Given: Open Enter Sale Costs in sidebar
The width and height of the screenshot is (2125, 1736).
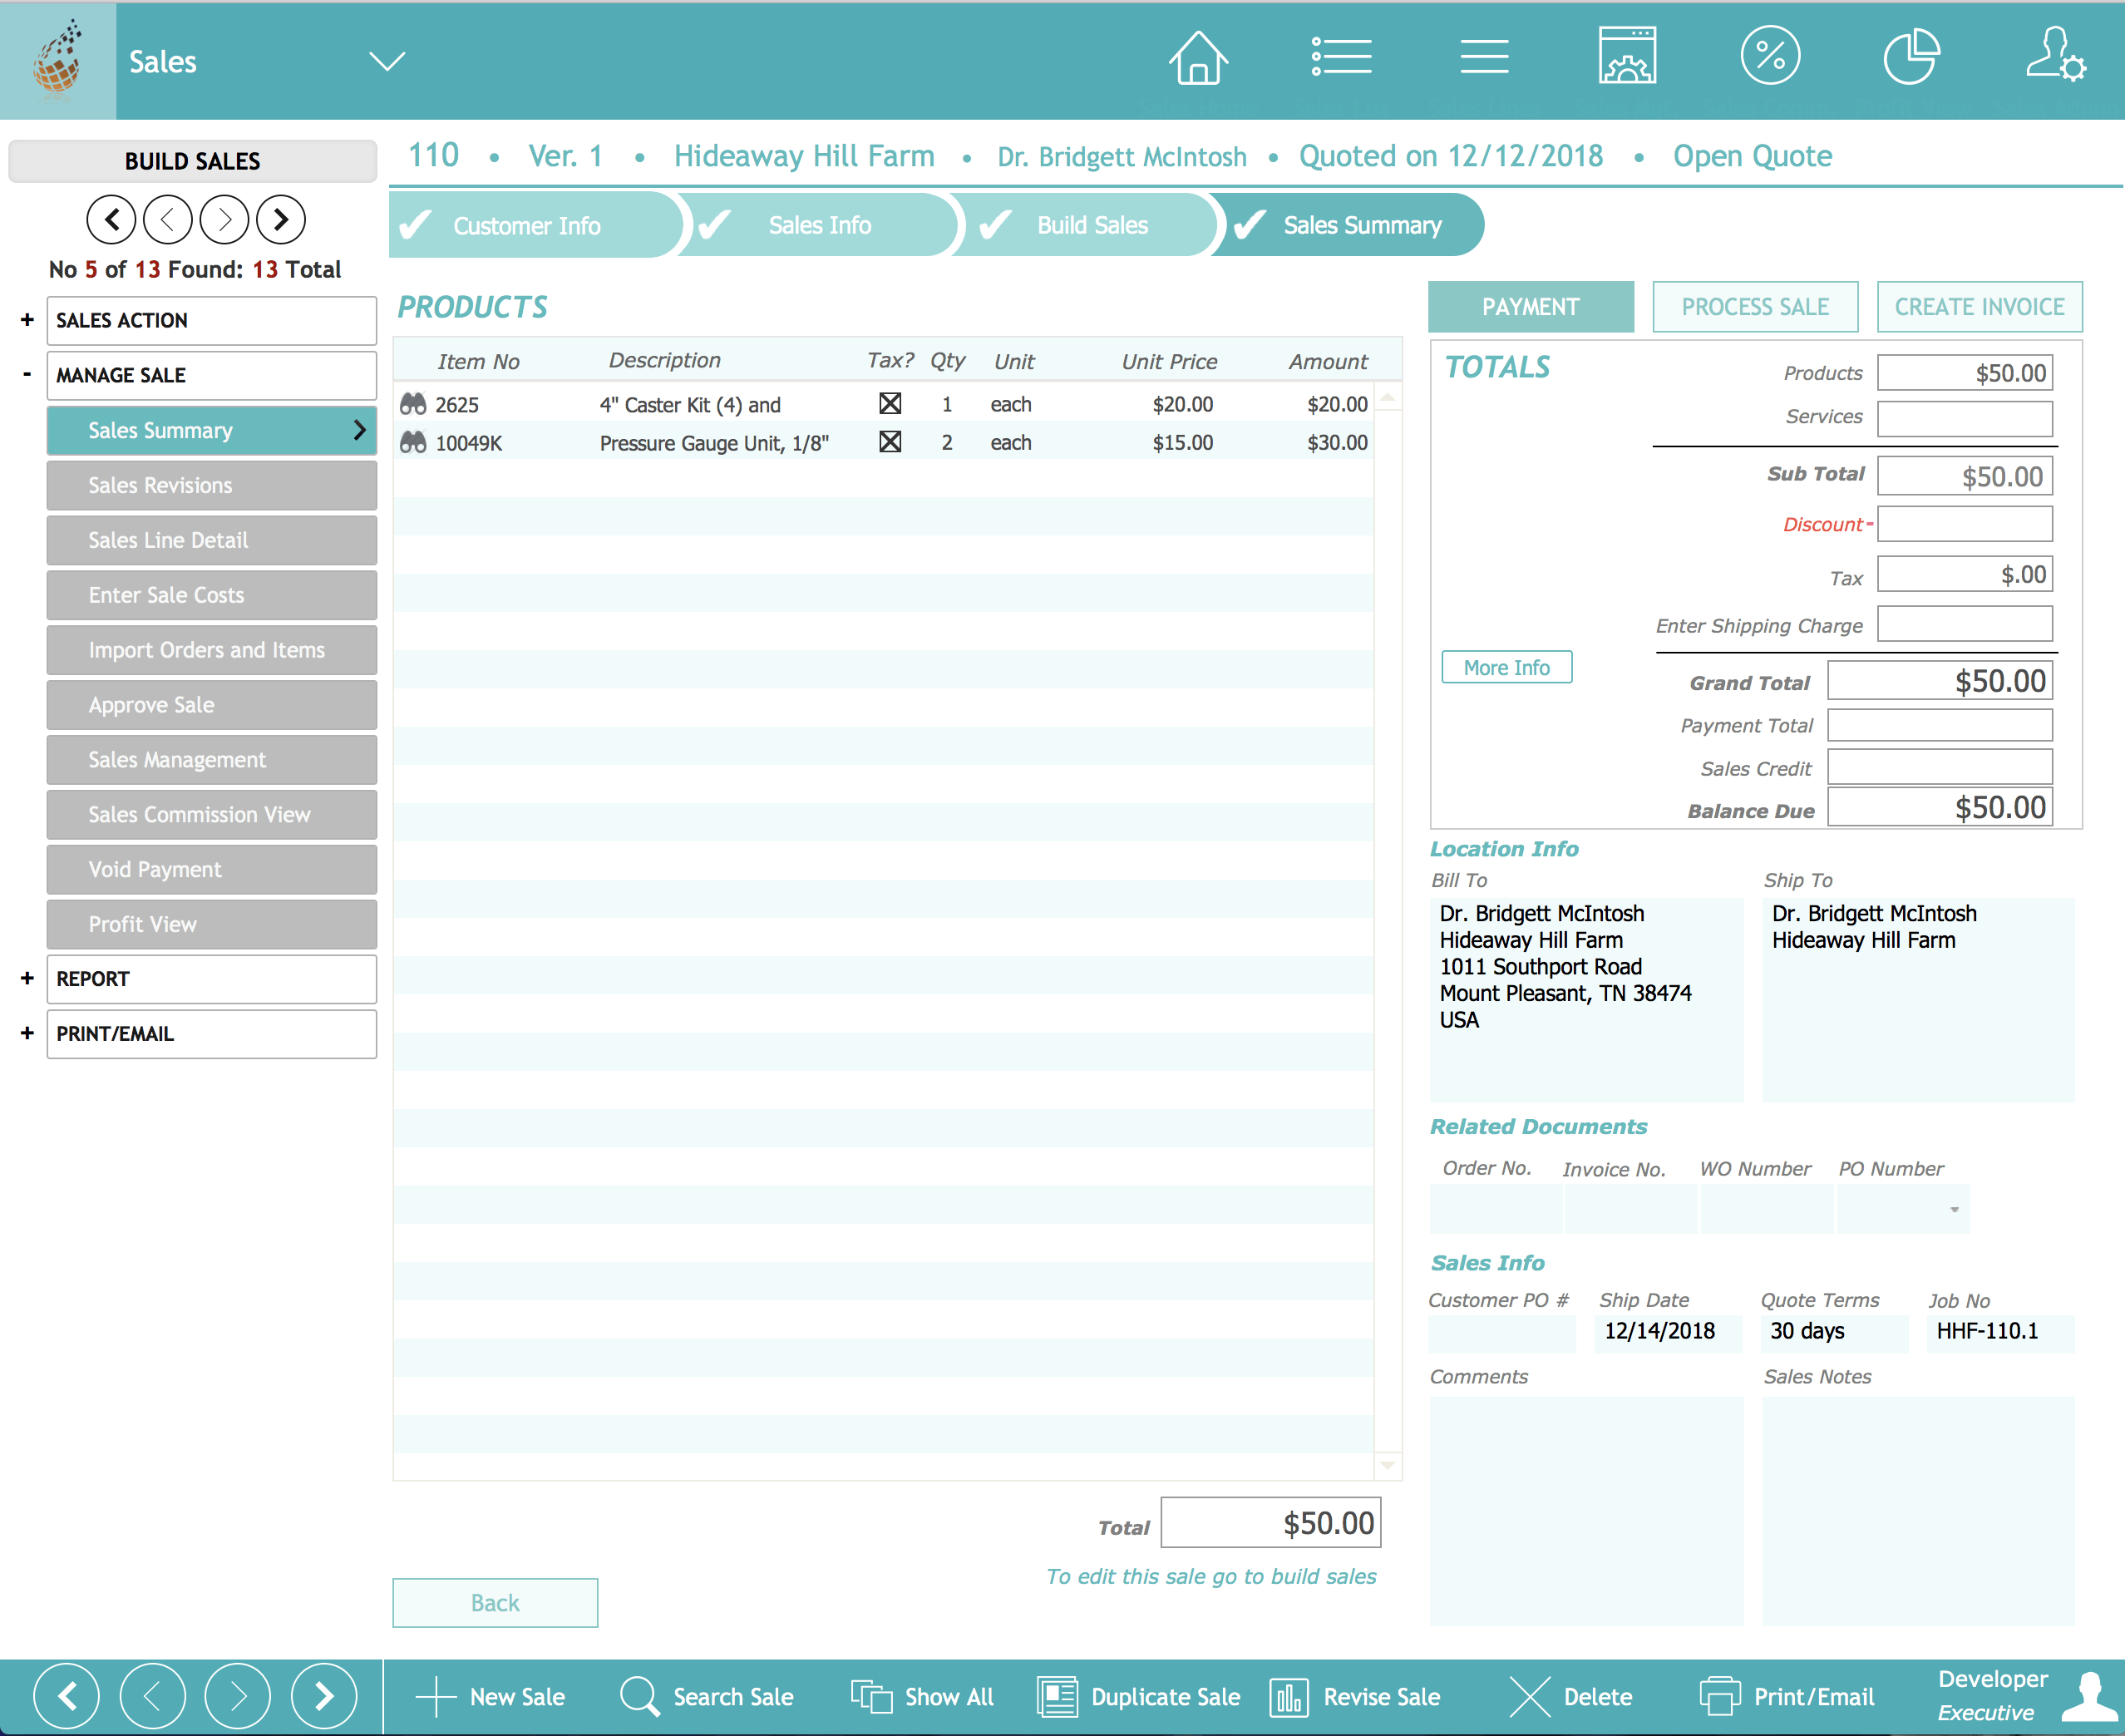Looking at the screenshot, I should [x=212, y=595].
